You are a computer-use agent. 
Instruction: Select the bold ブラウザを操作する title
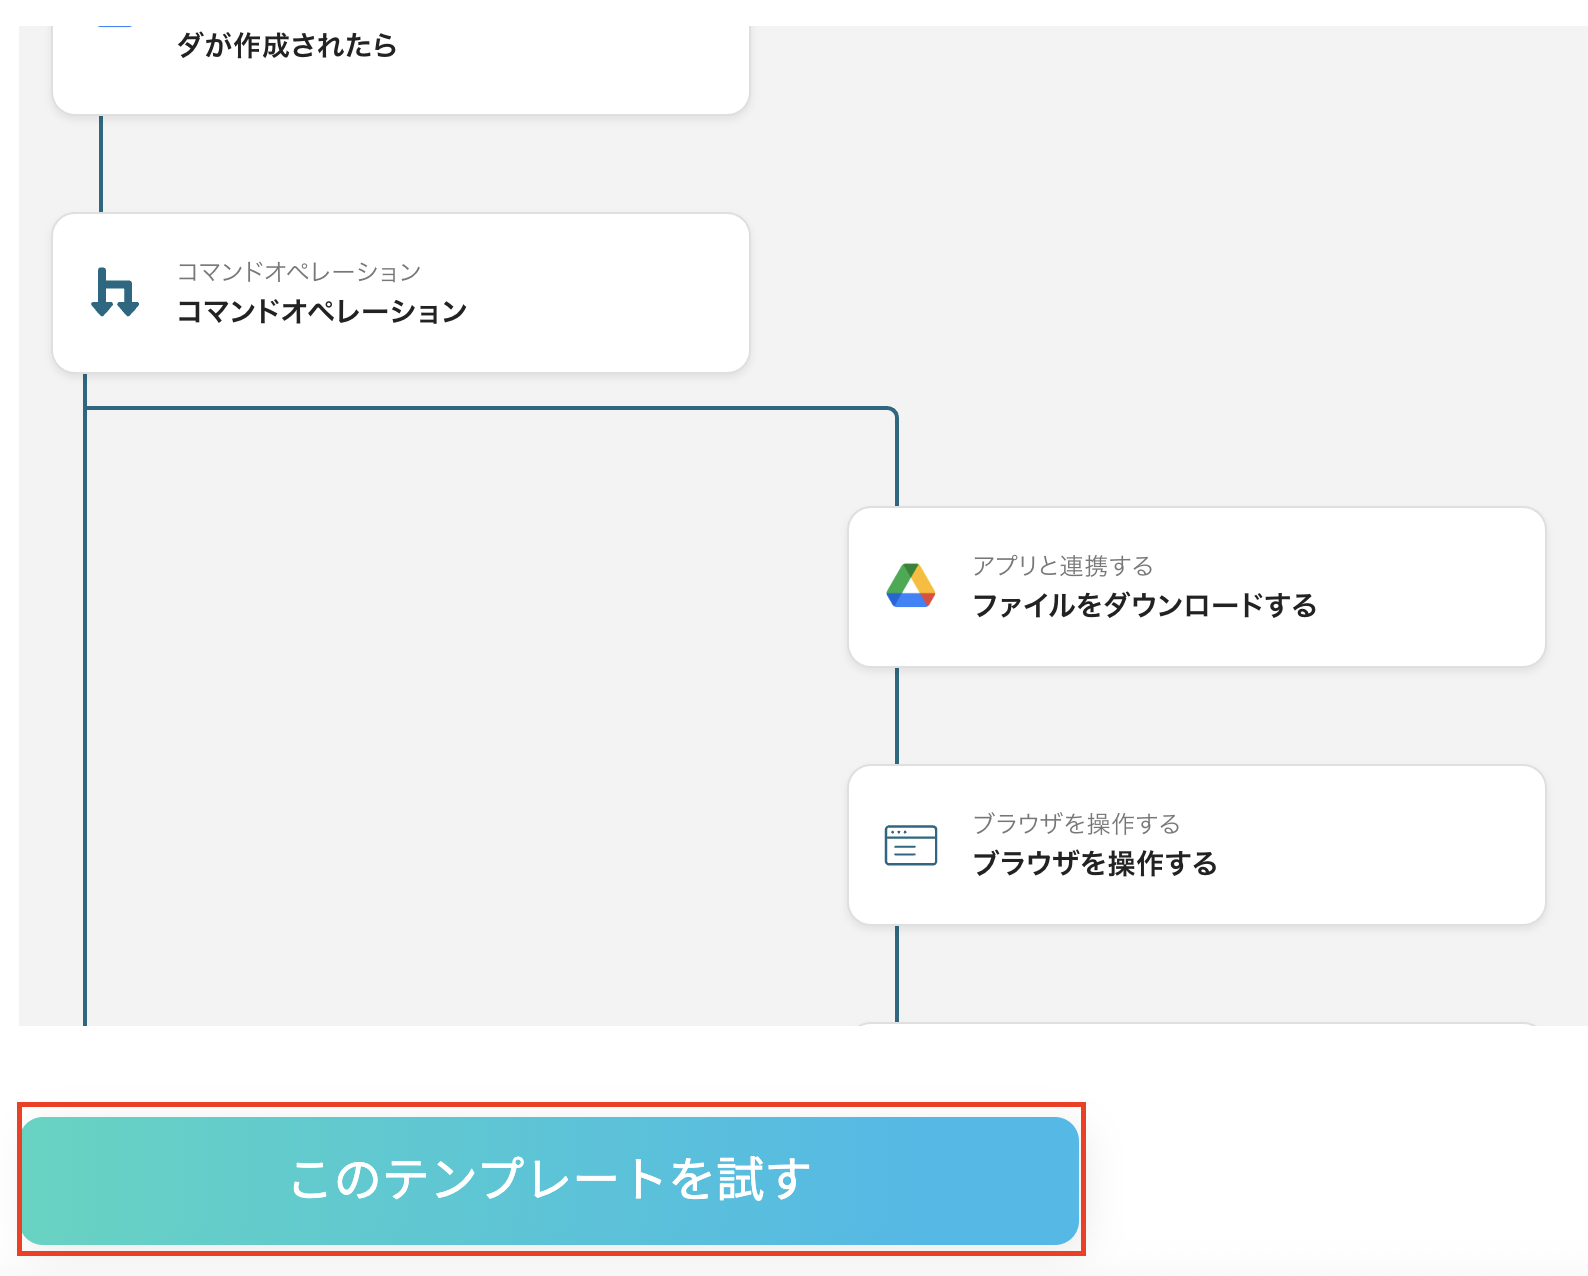point(1094,864)
